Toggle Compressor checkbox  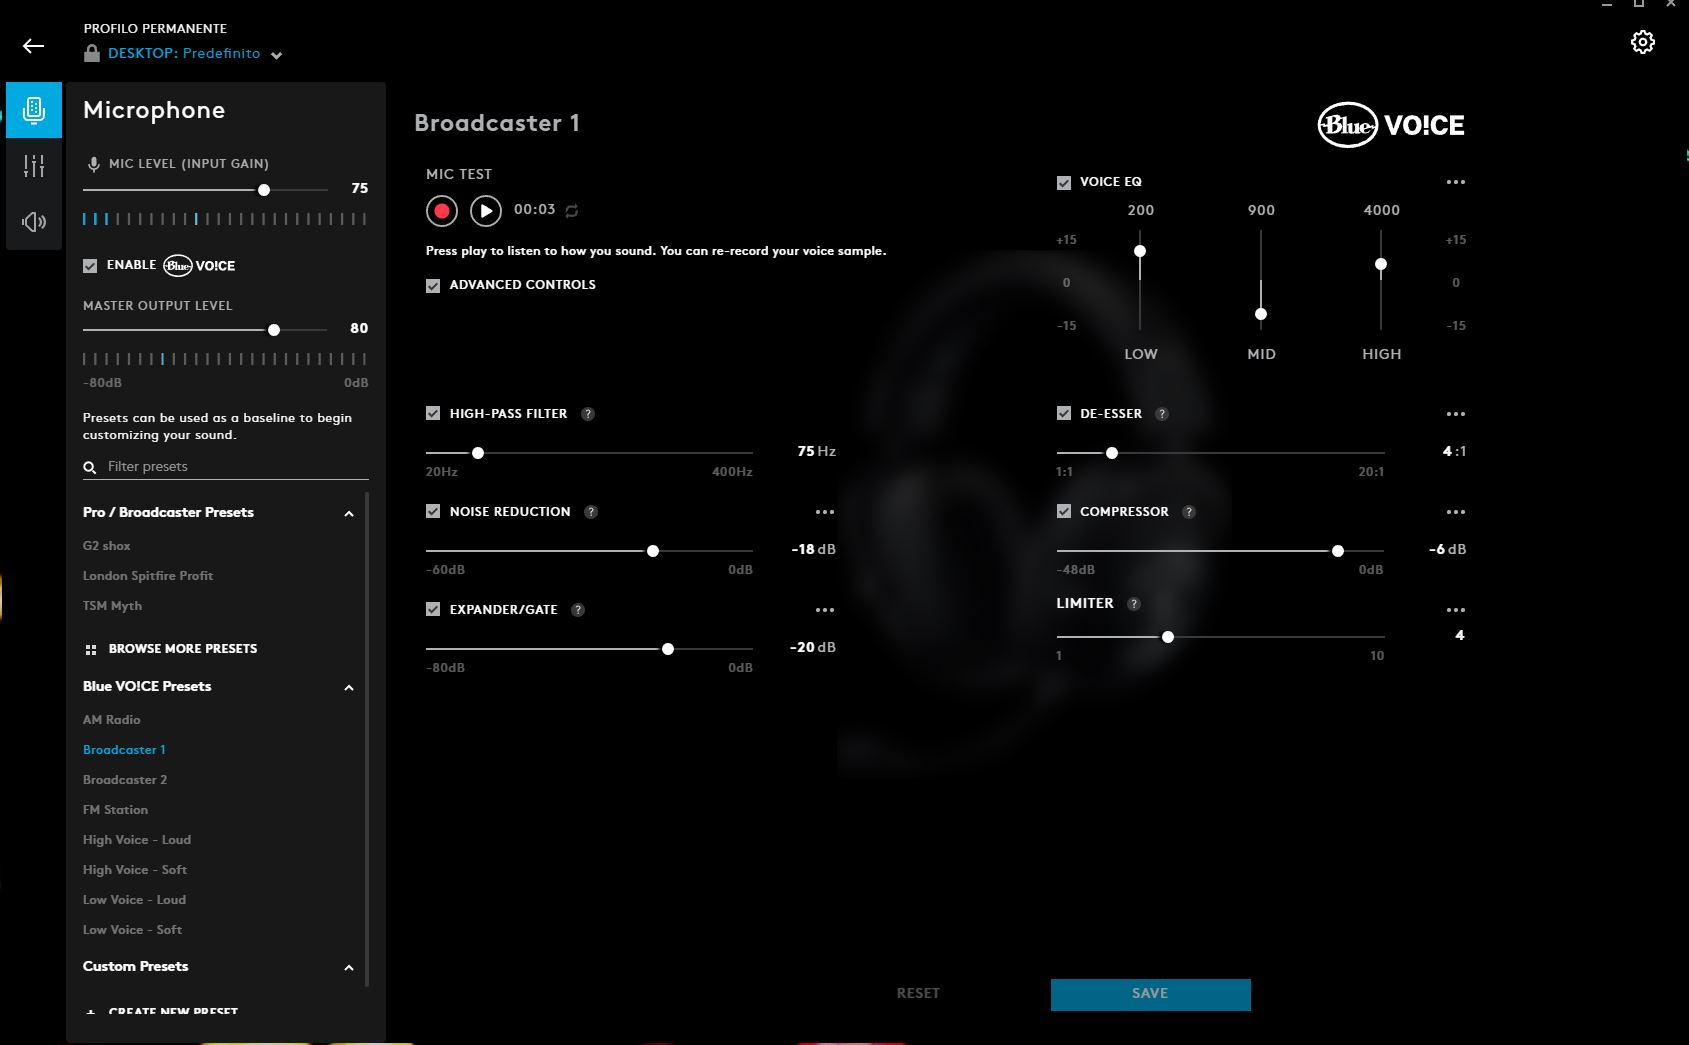pos(1064,511)
